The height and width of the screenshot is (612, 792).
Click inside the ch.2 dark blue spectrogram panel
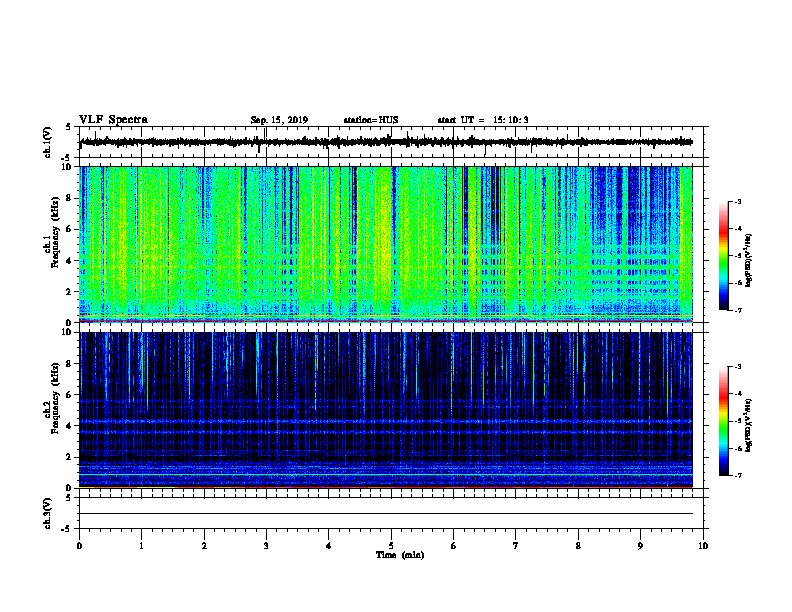pos(386,410)
